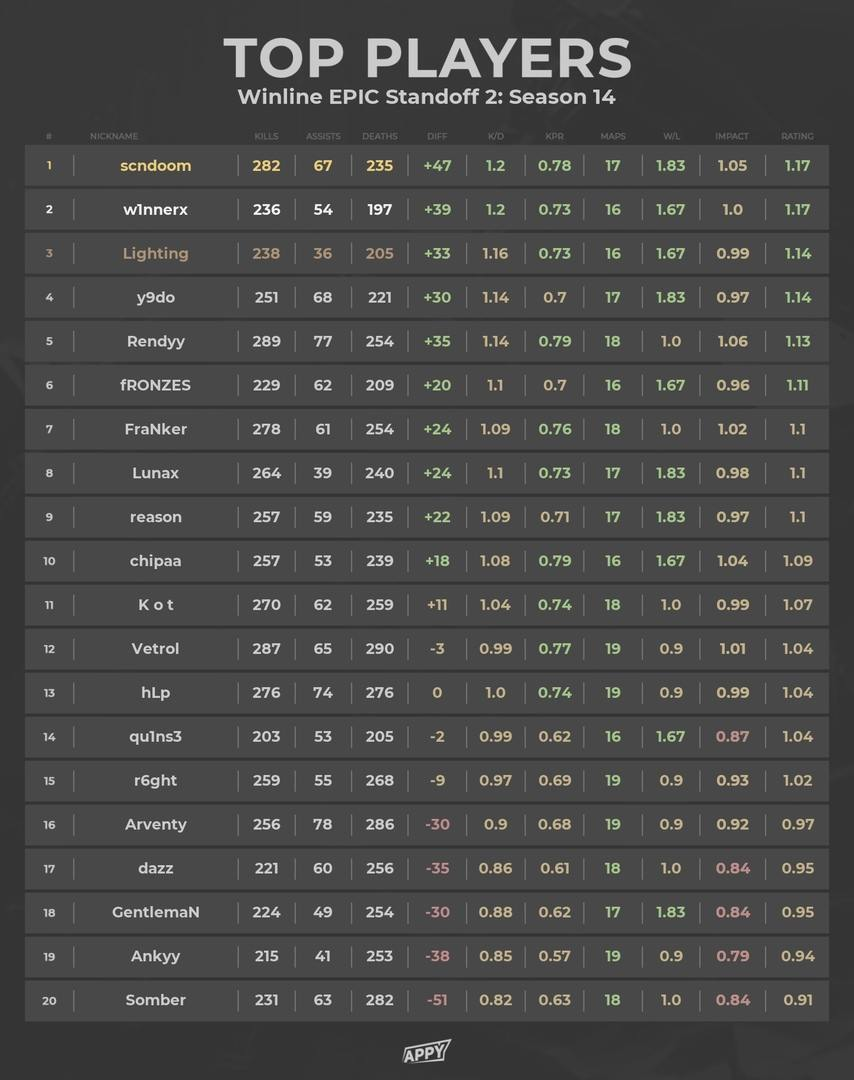
Task: Select the nickname reason
Action: coord(156,517)
